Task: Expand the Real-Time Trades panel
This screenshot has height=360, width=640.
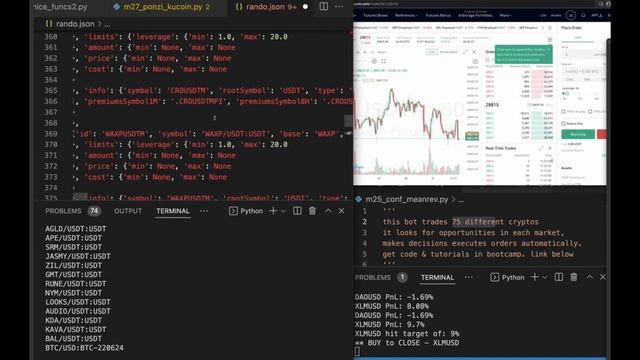Action: tap(541, 149)
